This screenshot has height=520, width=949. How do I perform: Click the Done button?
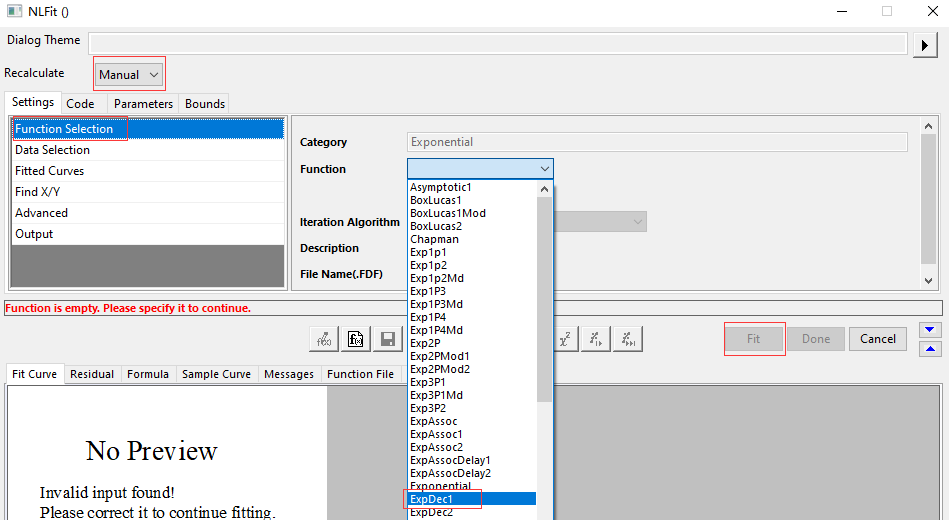tap(816, 339)
